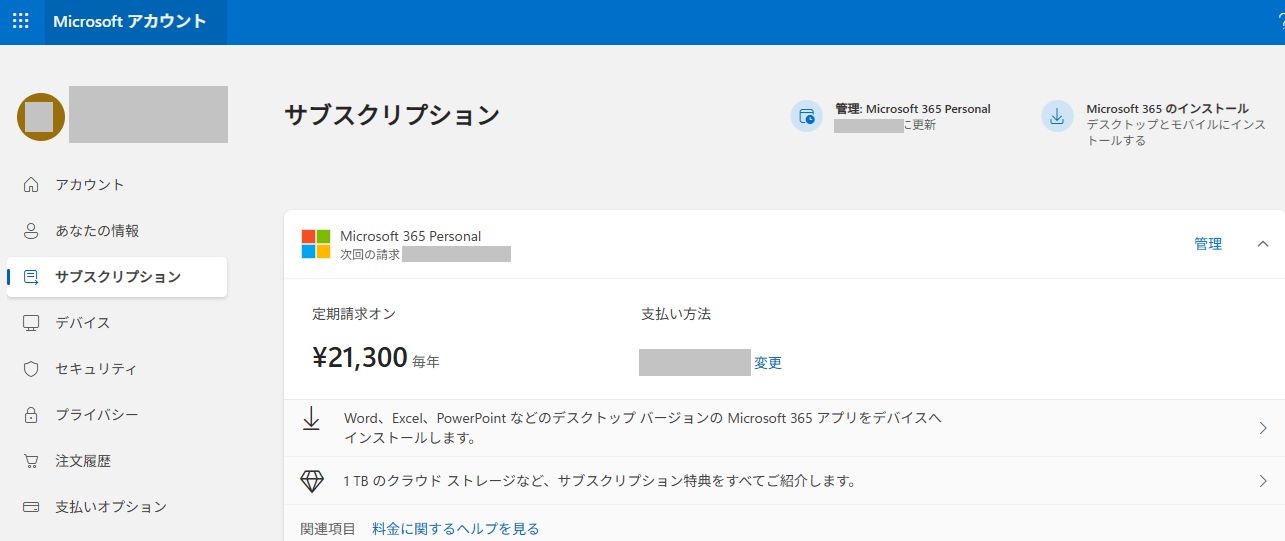The image size is (1285, 541).
Task: Select the shield icon beside セキュリティ
Action: 31,369
